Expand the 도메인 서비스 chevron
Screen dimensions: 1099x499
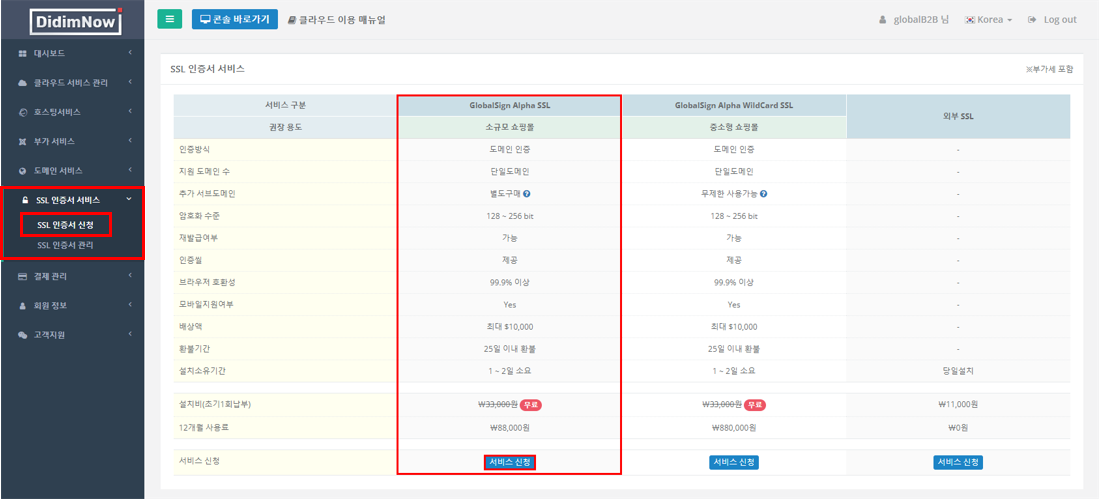point(130,170)
